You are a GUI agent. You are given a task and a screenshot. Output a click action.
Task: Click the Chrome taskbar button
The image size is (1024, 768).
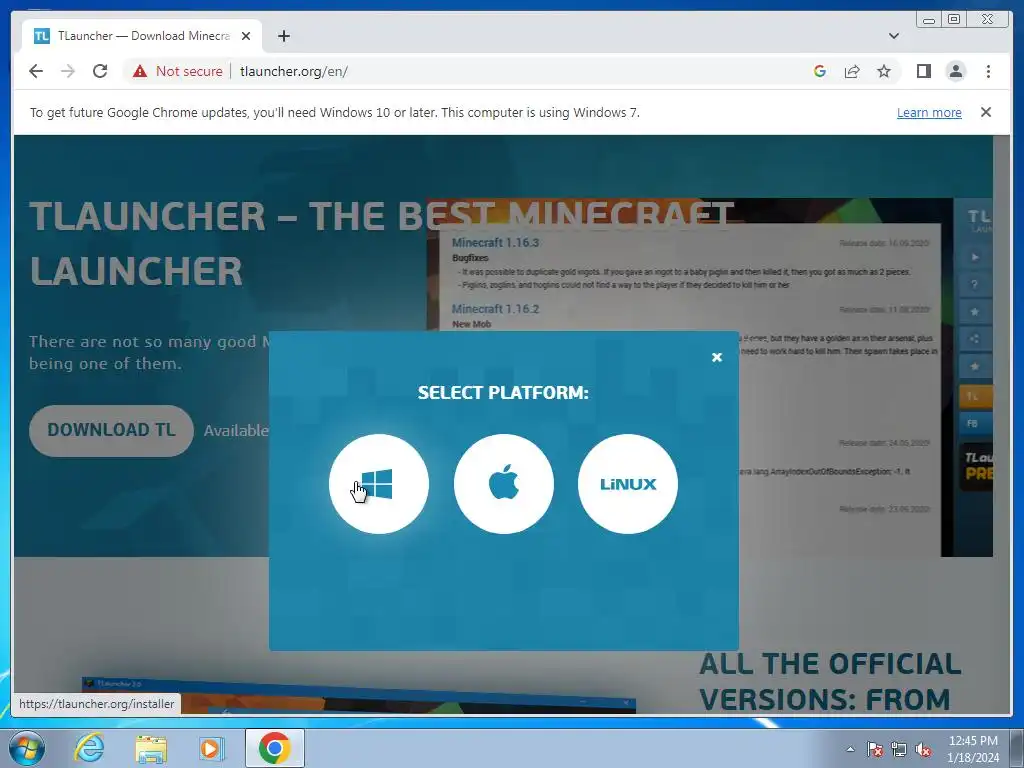point(274,748)
